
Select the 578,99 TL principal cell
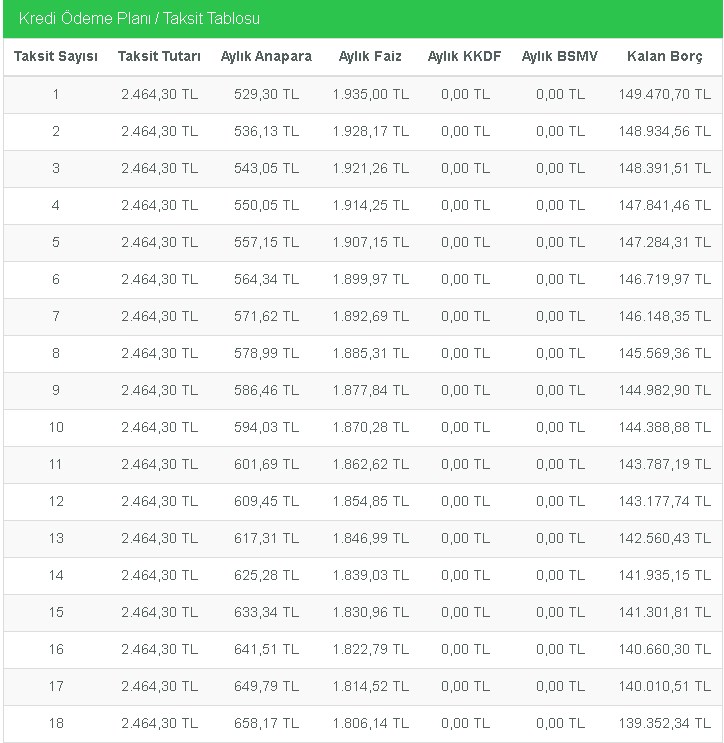[x=266, y=353]
